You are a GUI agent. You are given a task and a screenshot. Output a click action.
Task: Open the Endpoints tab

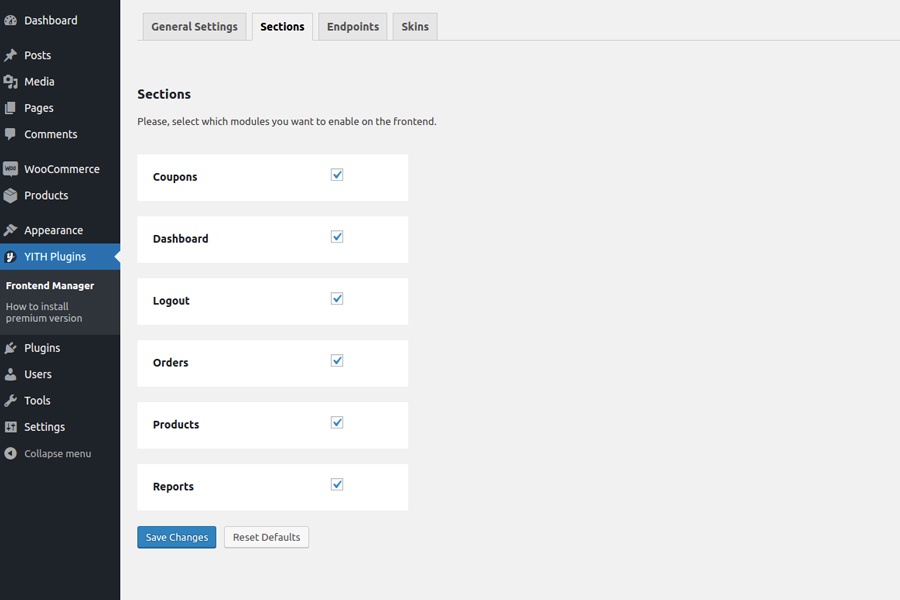tap(353, 27)
